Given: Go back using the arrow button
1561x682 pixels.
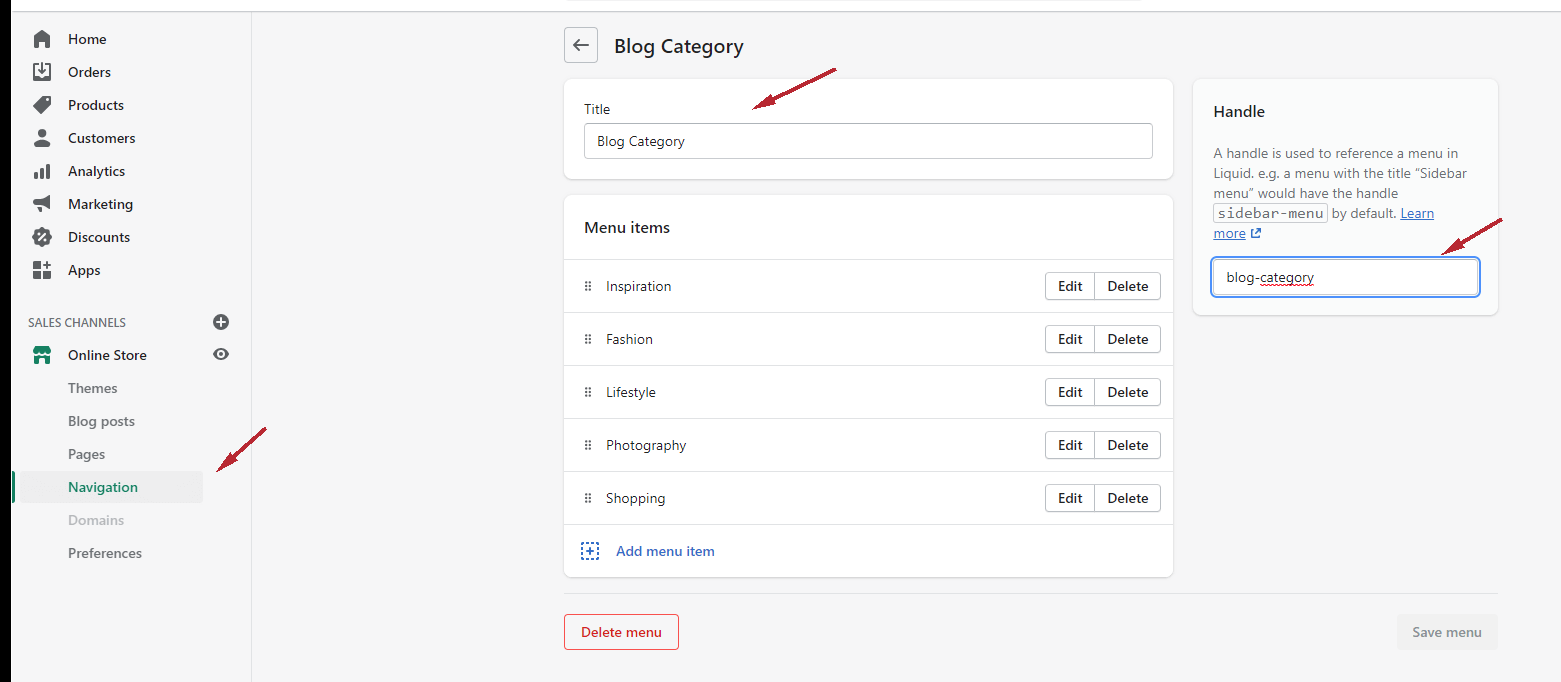Looking at the screenshot, I should point(581,45).
